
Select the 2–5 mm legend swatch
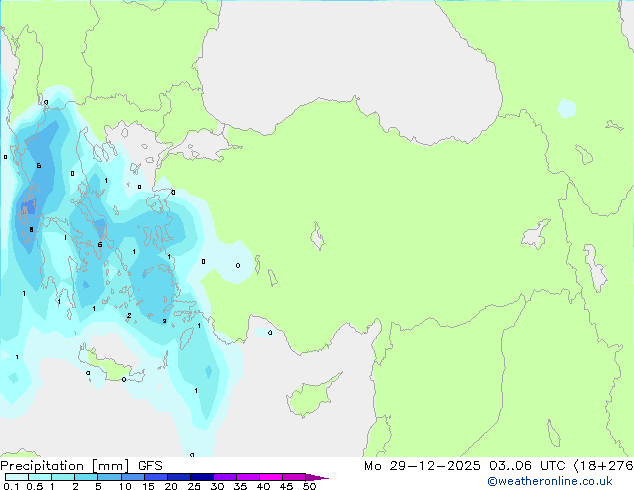point(86,477)
